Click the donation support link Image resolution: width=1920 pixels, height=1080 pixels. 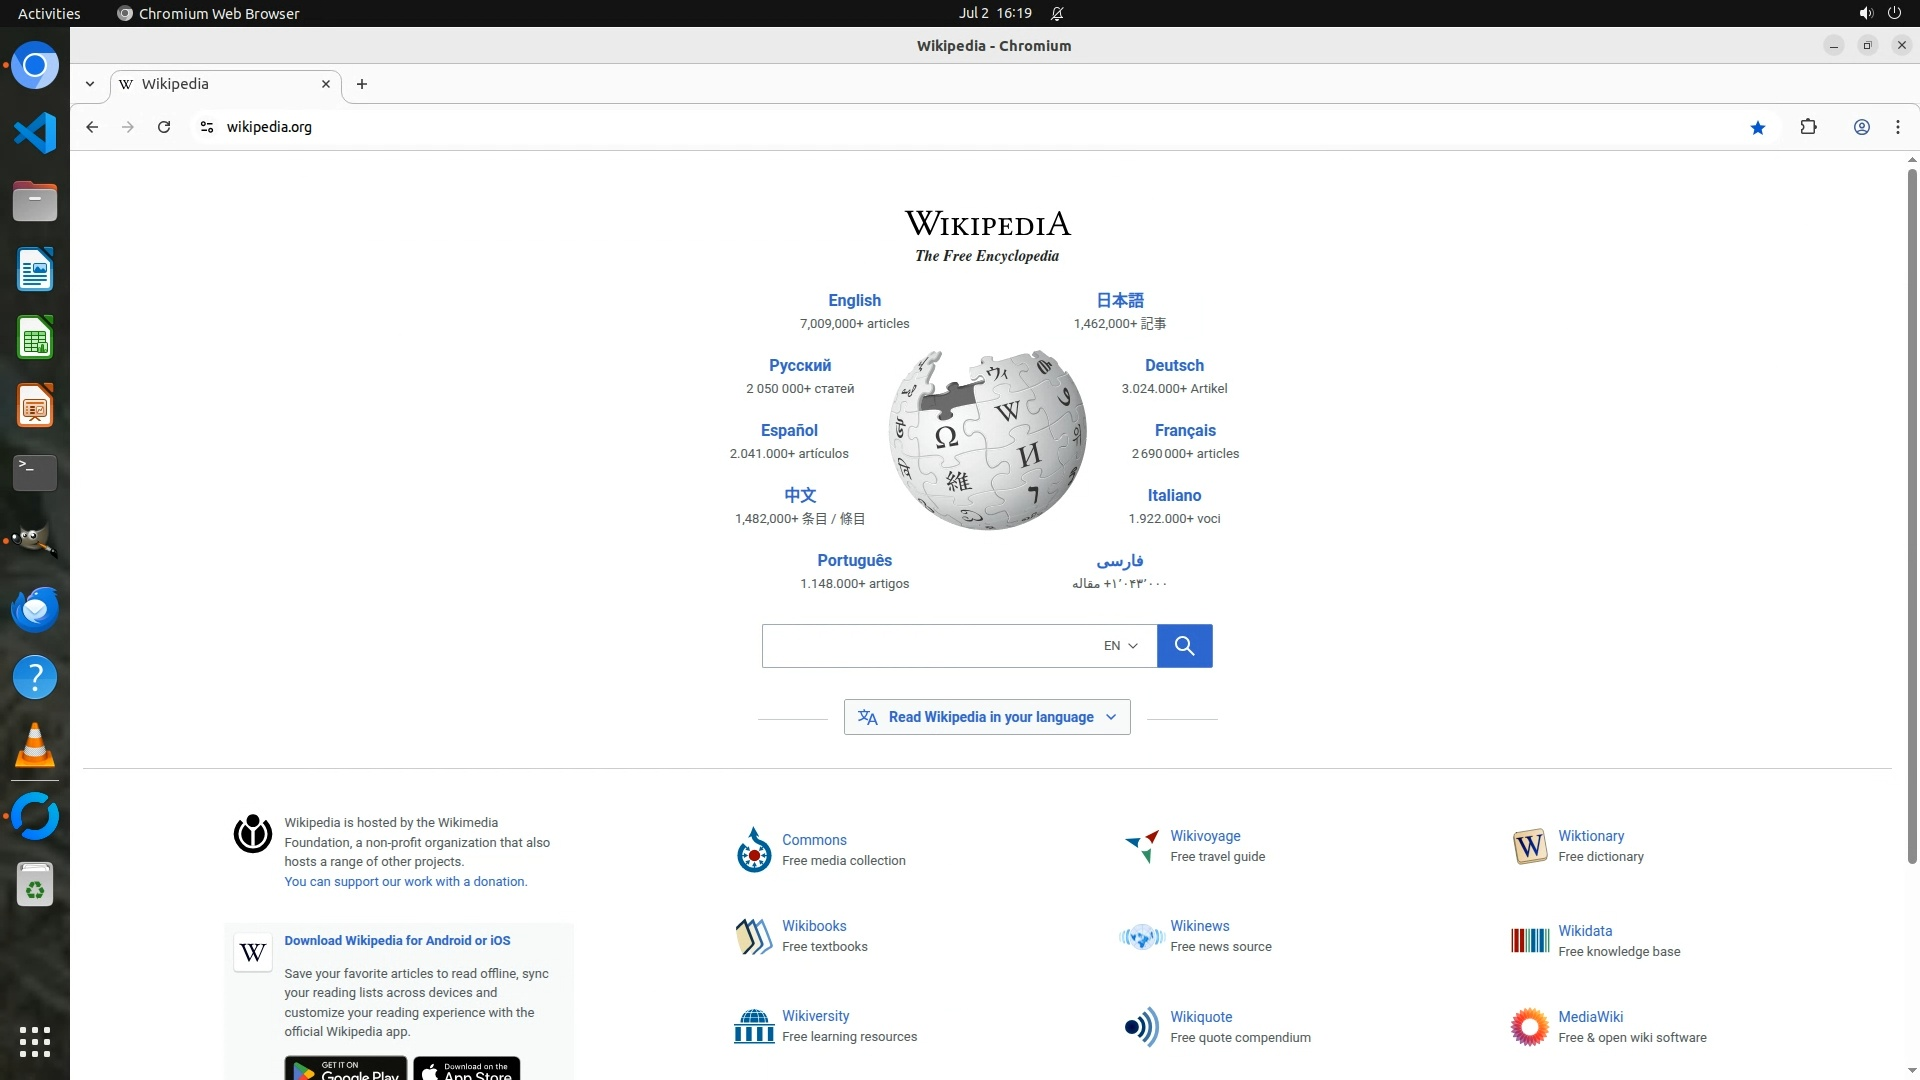pos(405,882)
